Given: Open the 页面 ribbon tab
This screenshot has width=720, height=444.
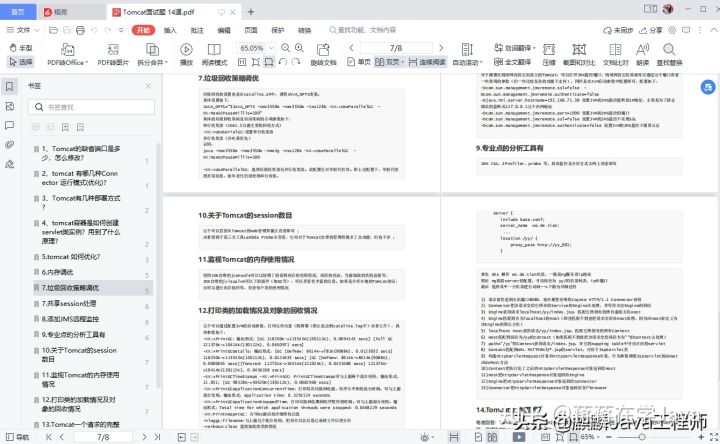Looking at the screenshot, I should [251, 30].
